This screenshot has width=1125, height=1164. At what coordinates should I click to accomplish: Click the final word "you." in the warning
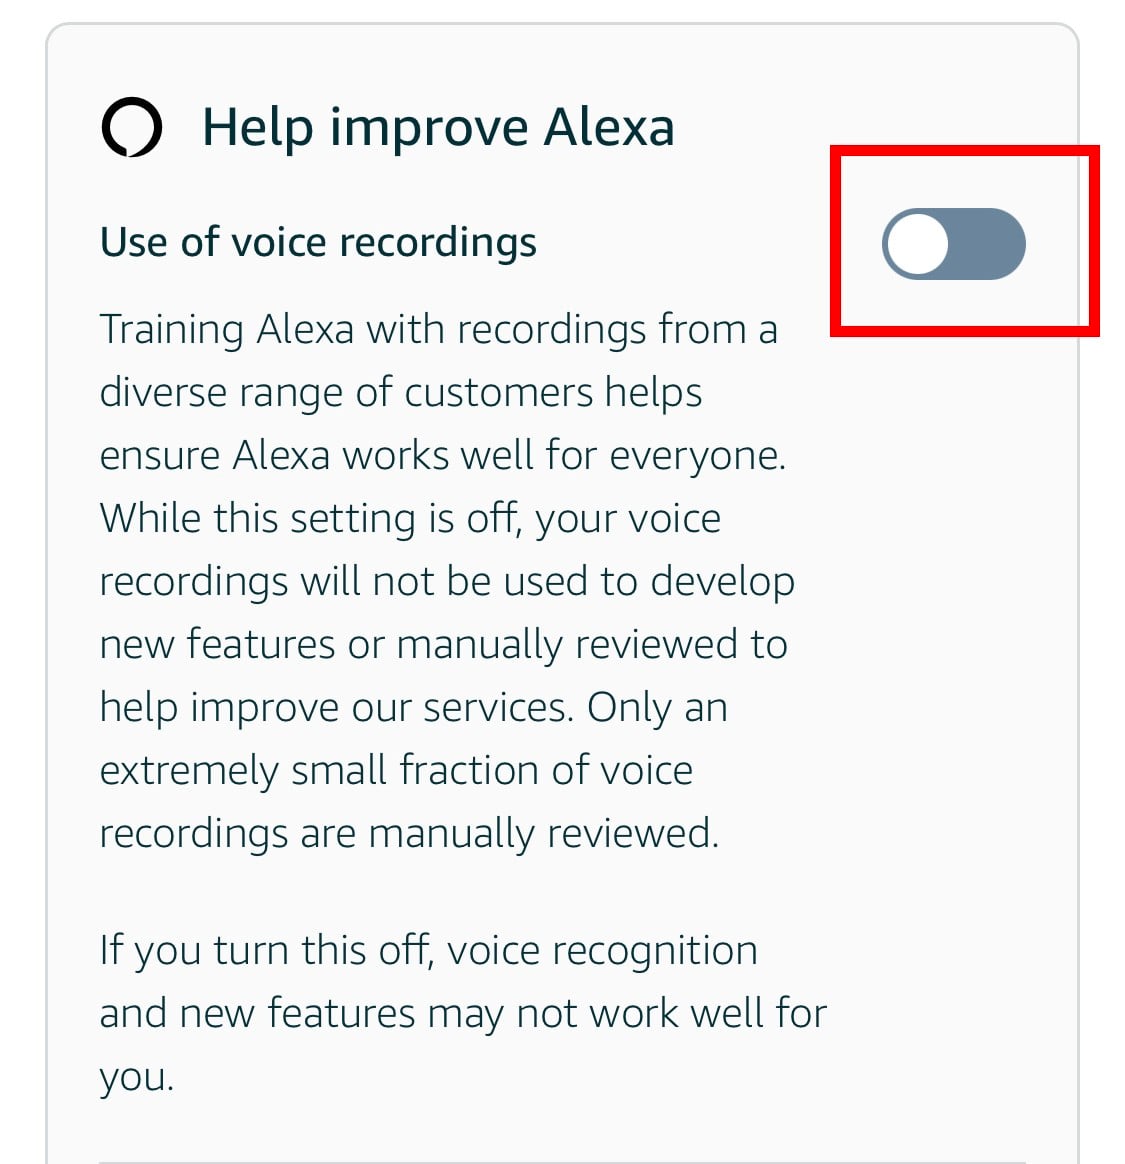(137, 1077)
